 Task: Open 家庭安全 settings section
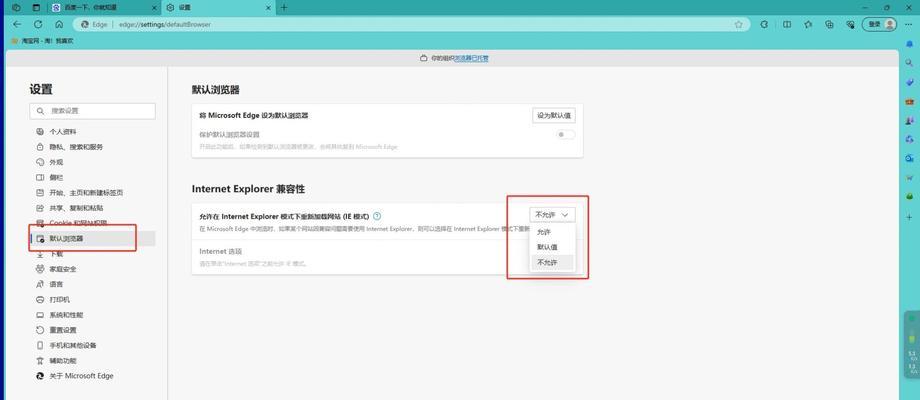pyautogui.click(x=93, y=269)
